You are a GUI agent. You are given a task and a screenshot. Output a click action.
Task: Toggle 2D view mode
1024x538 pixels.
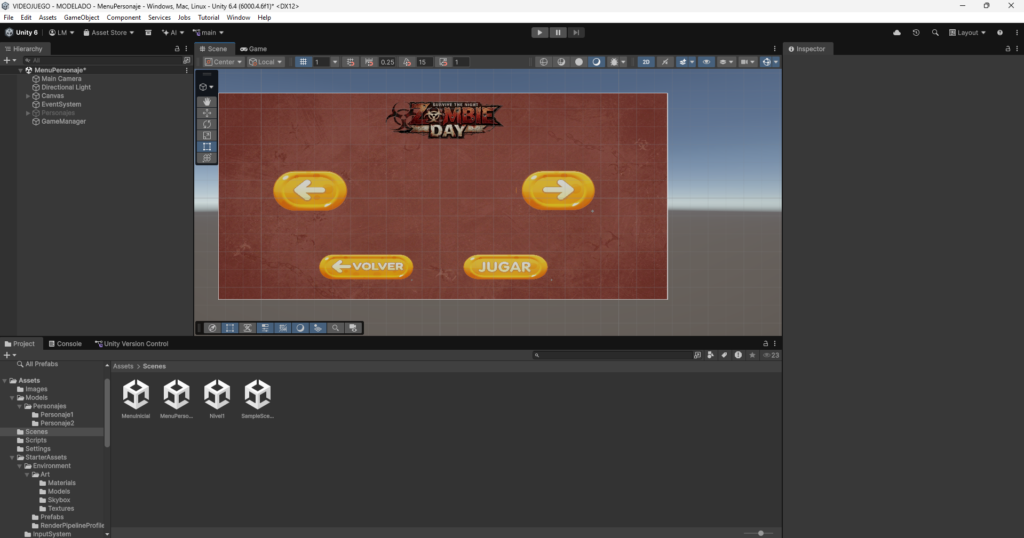pyautogui.click(x=646, y=62)
